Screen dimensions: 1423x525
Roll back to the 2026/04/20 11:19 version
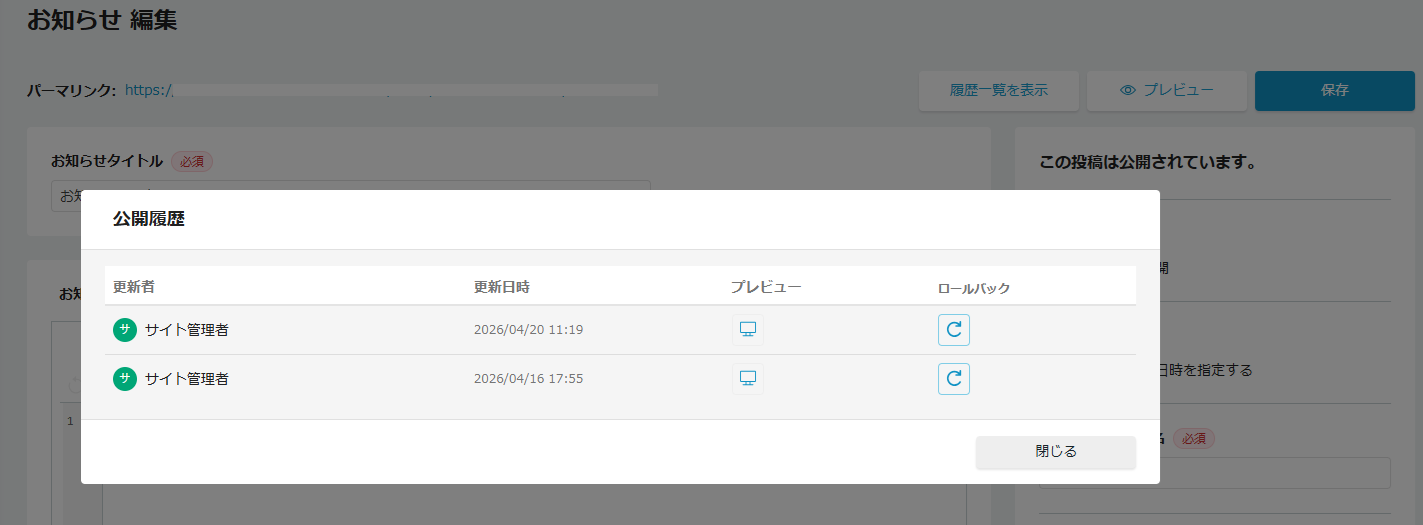(x=953, y=330)
